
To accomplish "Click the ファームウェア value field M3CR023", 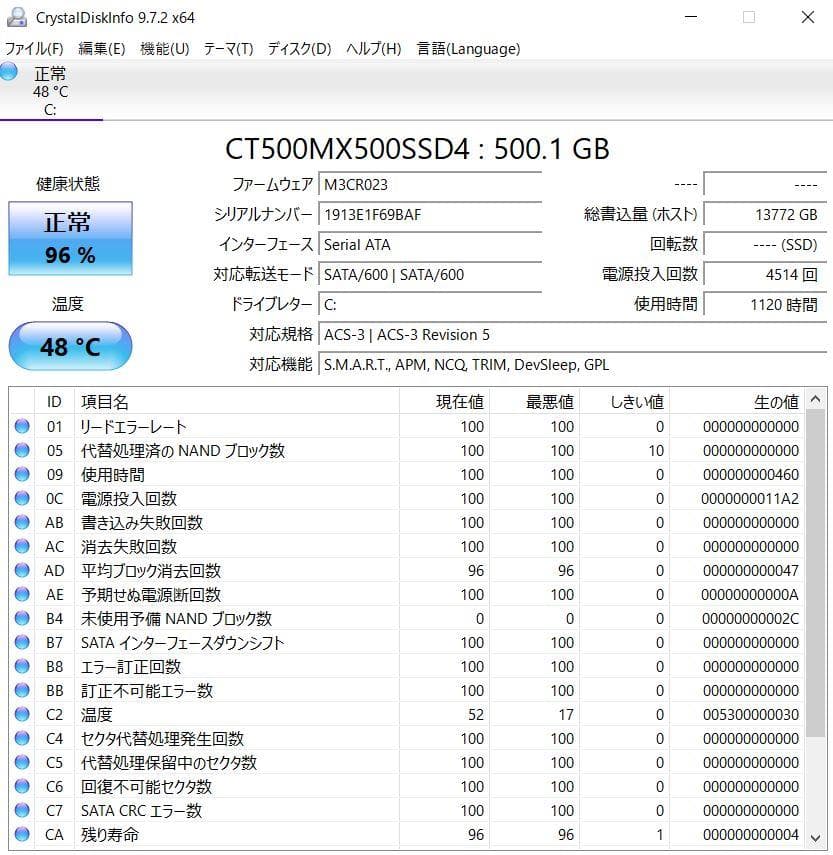I will 430,184.
